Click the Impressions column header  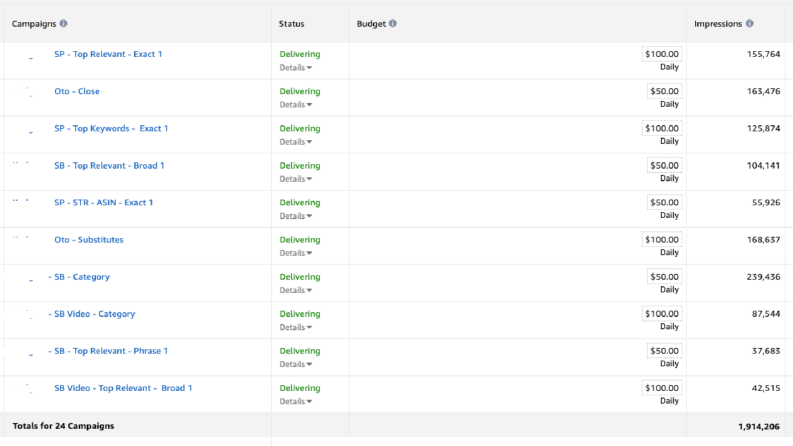click(x=718, y=24)
